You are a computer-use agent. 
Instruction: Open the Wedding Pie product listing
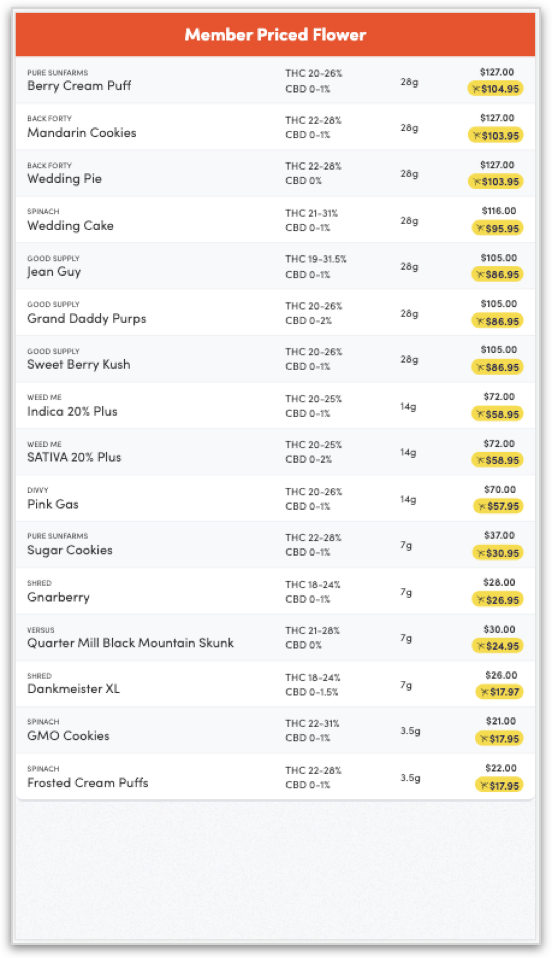275,173
